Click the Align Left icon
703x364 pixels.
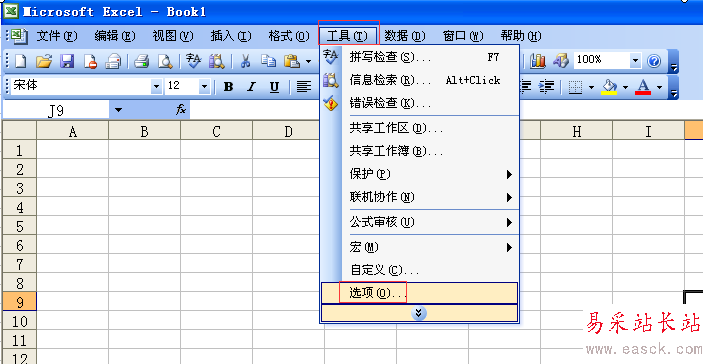[304, 87]
